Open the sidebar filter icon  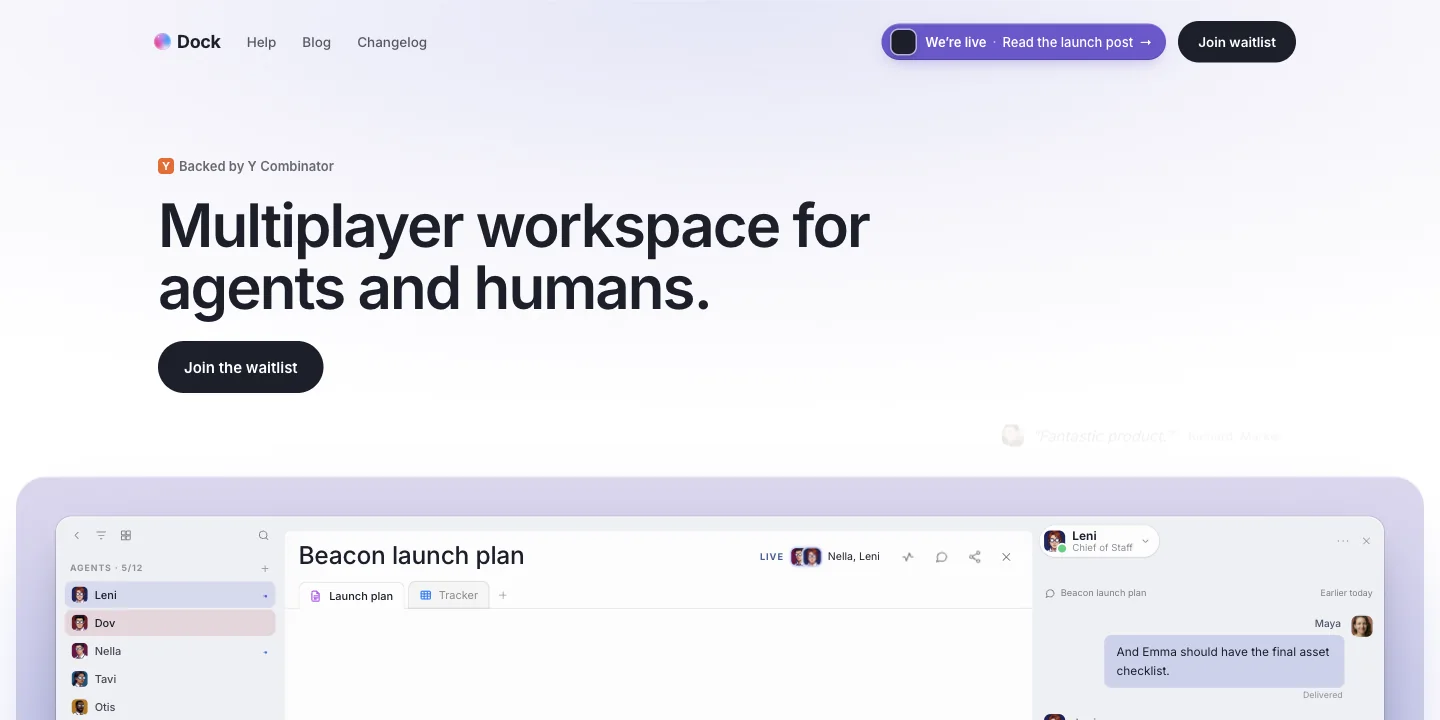point(101,536)
